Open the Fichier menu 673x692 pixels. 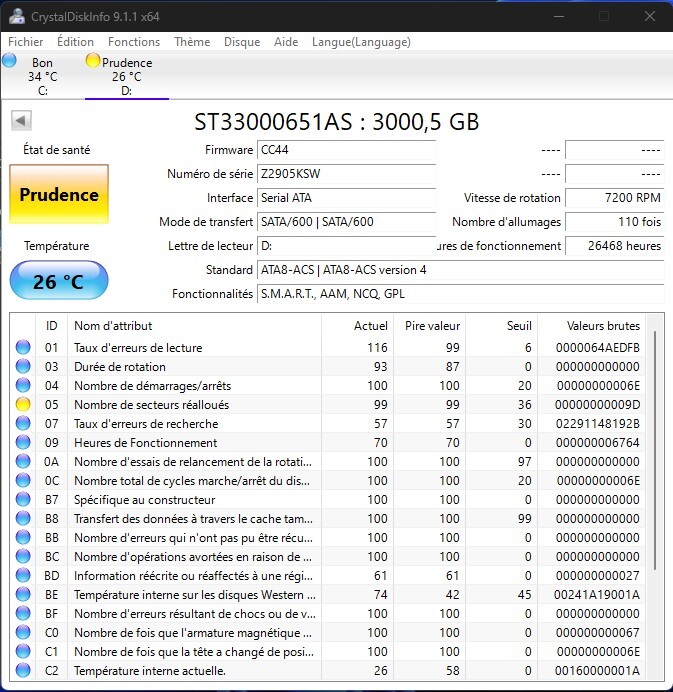26,42
